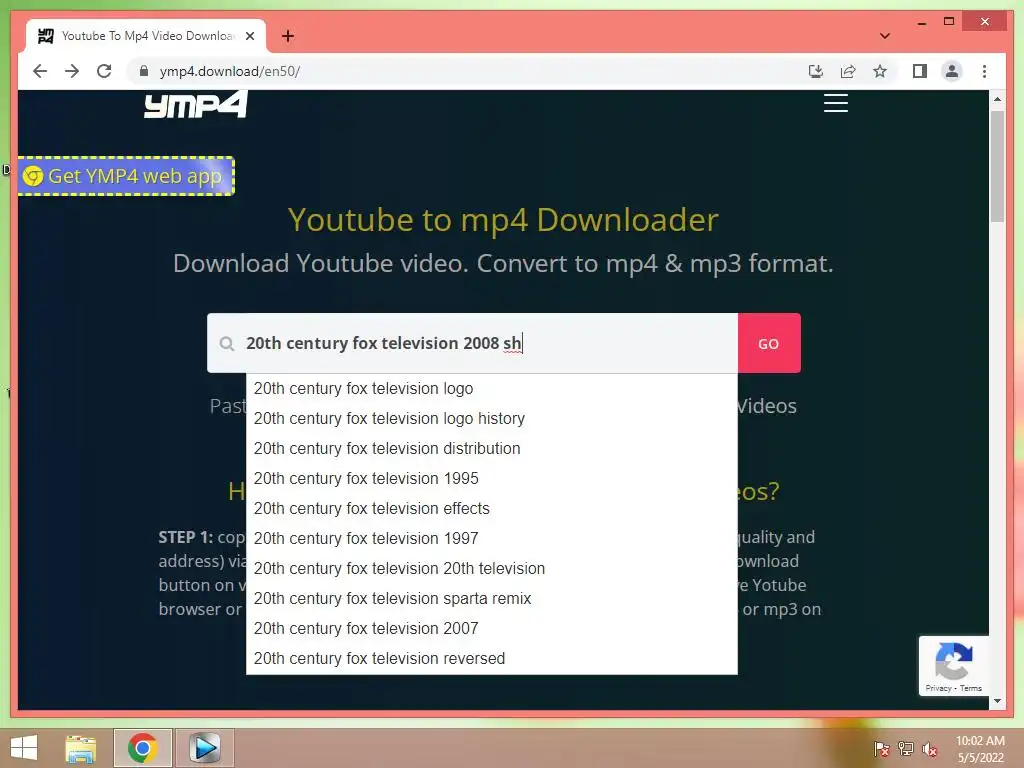Click the magnifier icon in search box
Screen dimensions: 1024x768
click(x=227, y=344)
